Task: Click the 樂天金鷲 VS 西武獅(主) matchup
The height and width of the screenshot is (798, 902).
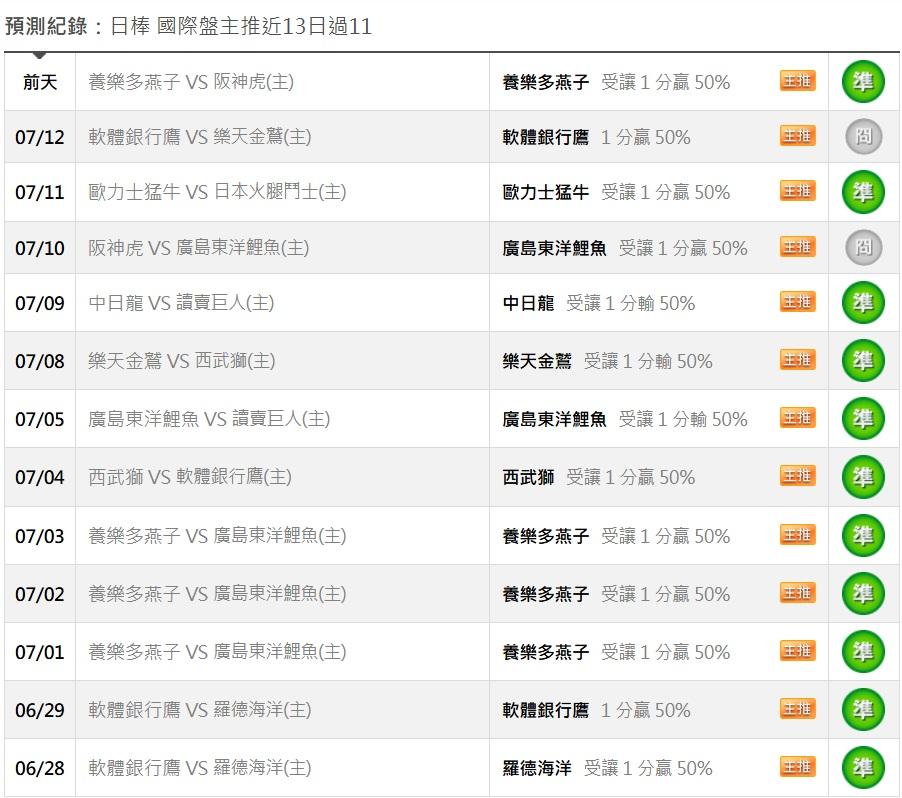Action: coord(182,361)
